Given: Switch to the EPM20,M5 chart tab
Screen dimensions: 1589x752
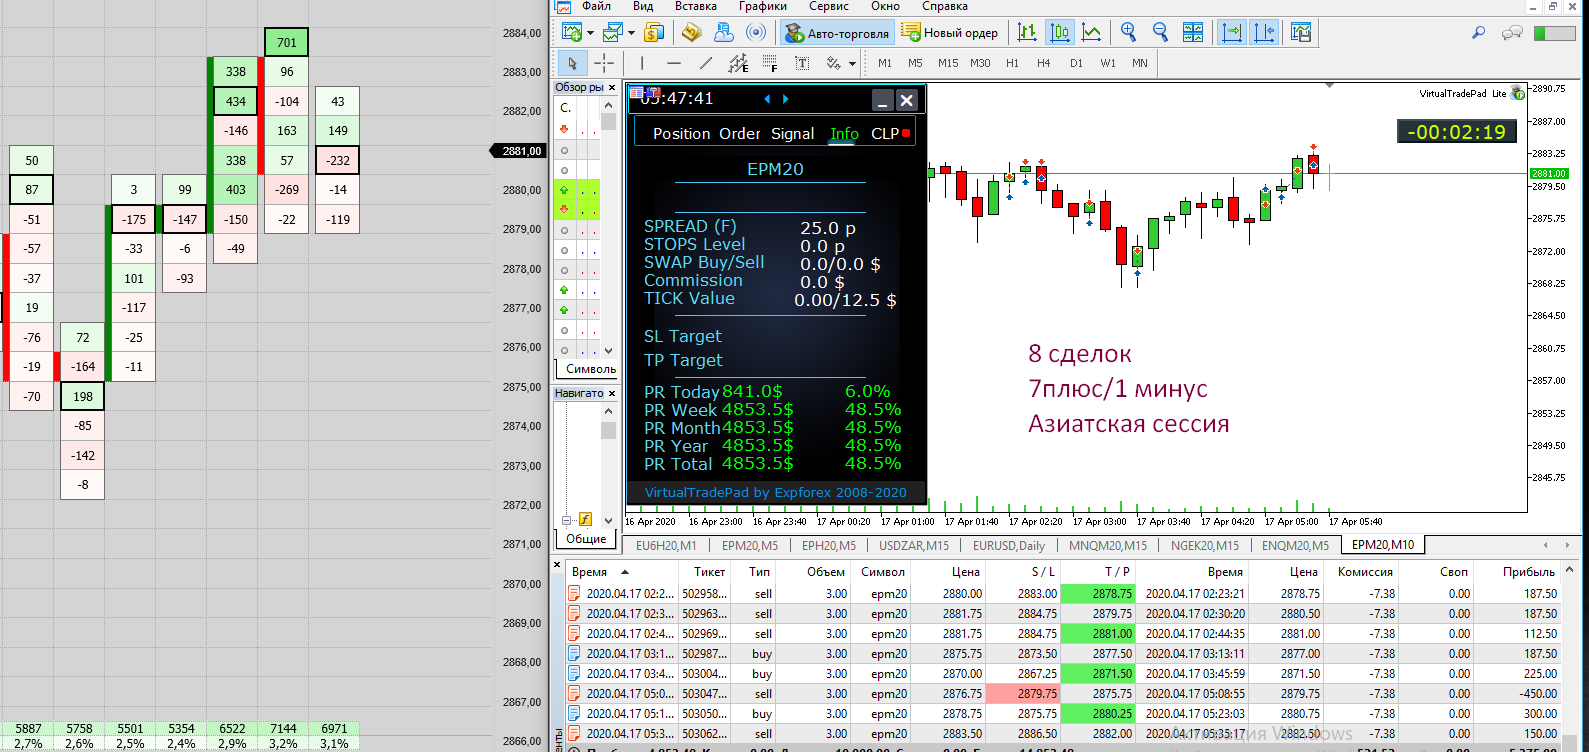Looking at the screenshot, I should coord(750,545).
